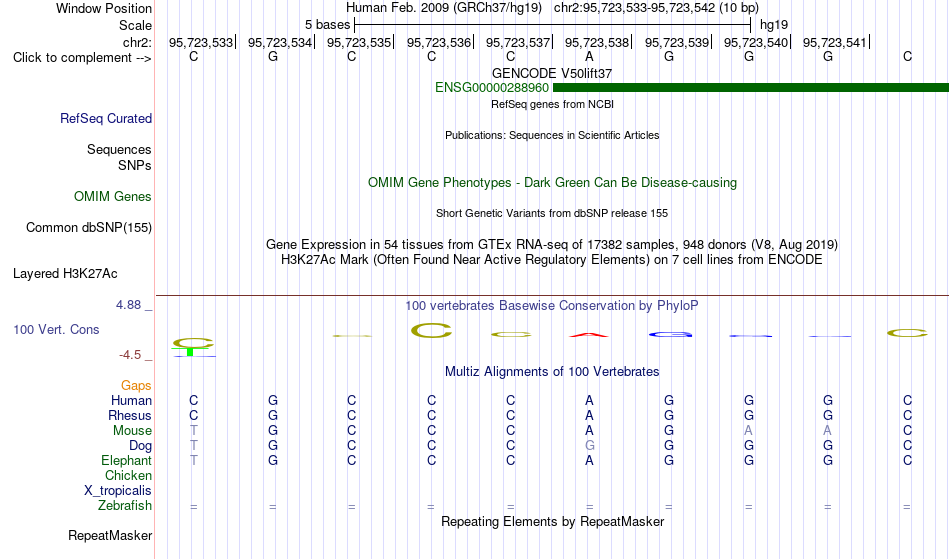
Task: Click the -4.5 PhyloP lower scale value
Action: 130,355
